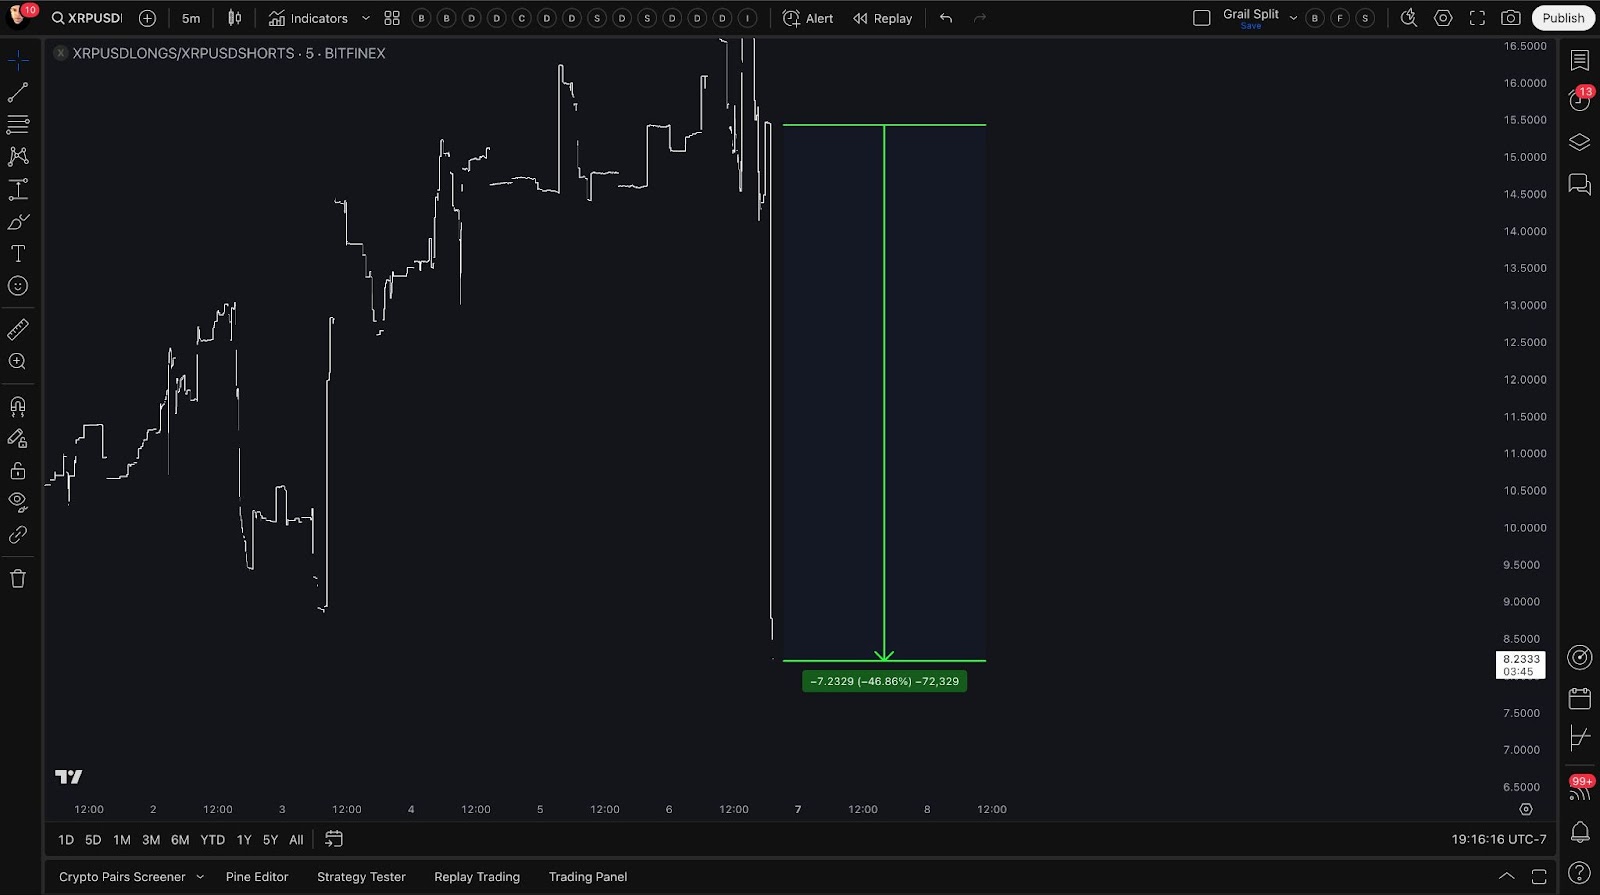Open the Strategy Tester tab
Viewport: 1600px width, 895px height.
[361, 877]
